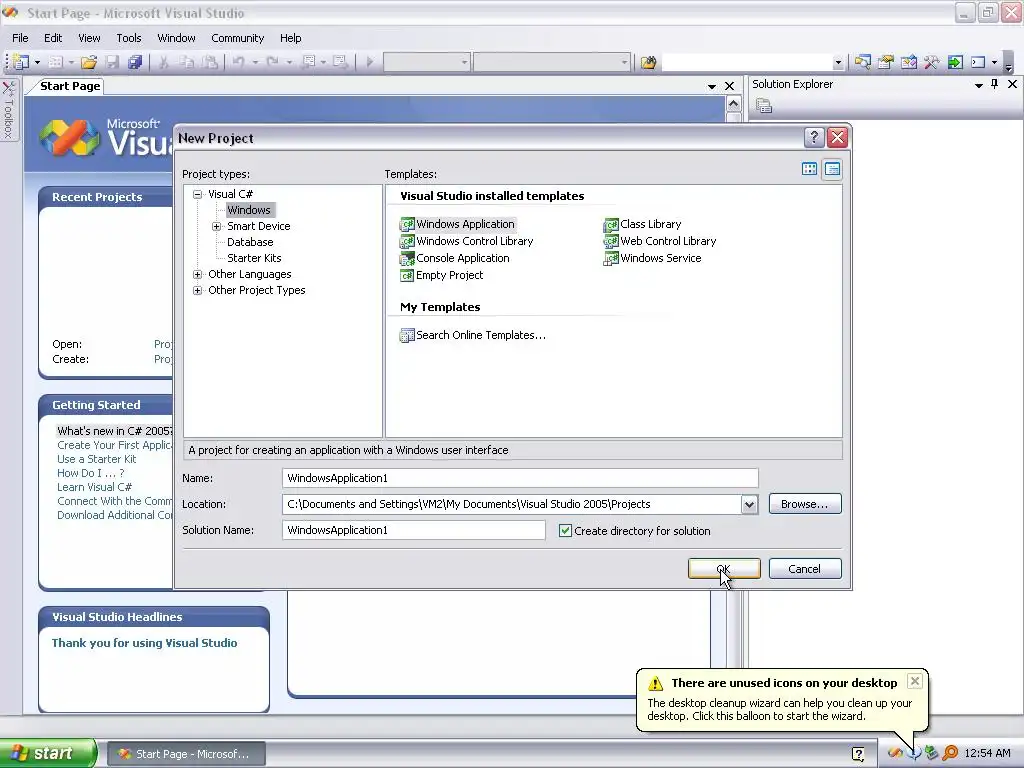The height and width of the screenshot is (768, 1024).
Task: Dismiss the unused icons balloon tip
Action: (x=915, y=681)
